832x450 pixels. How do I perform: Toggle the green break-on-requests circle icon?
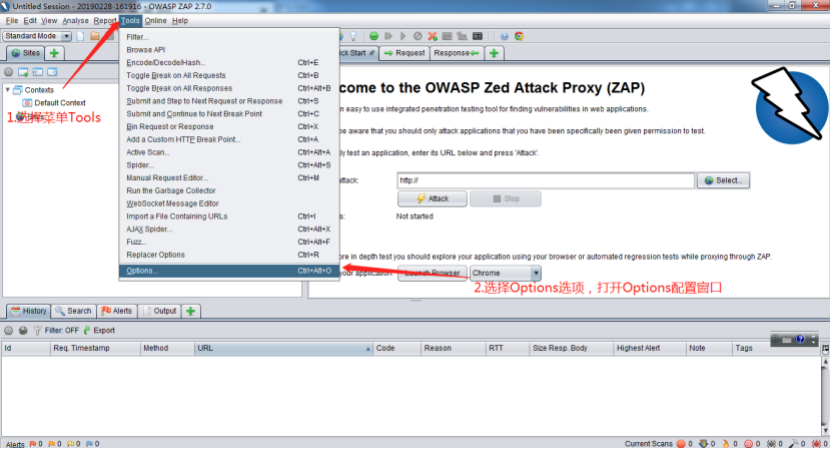pyautogui.click(x=374, y=36)
